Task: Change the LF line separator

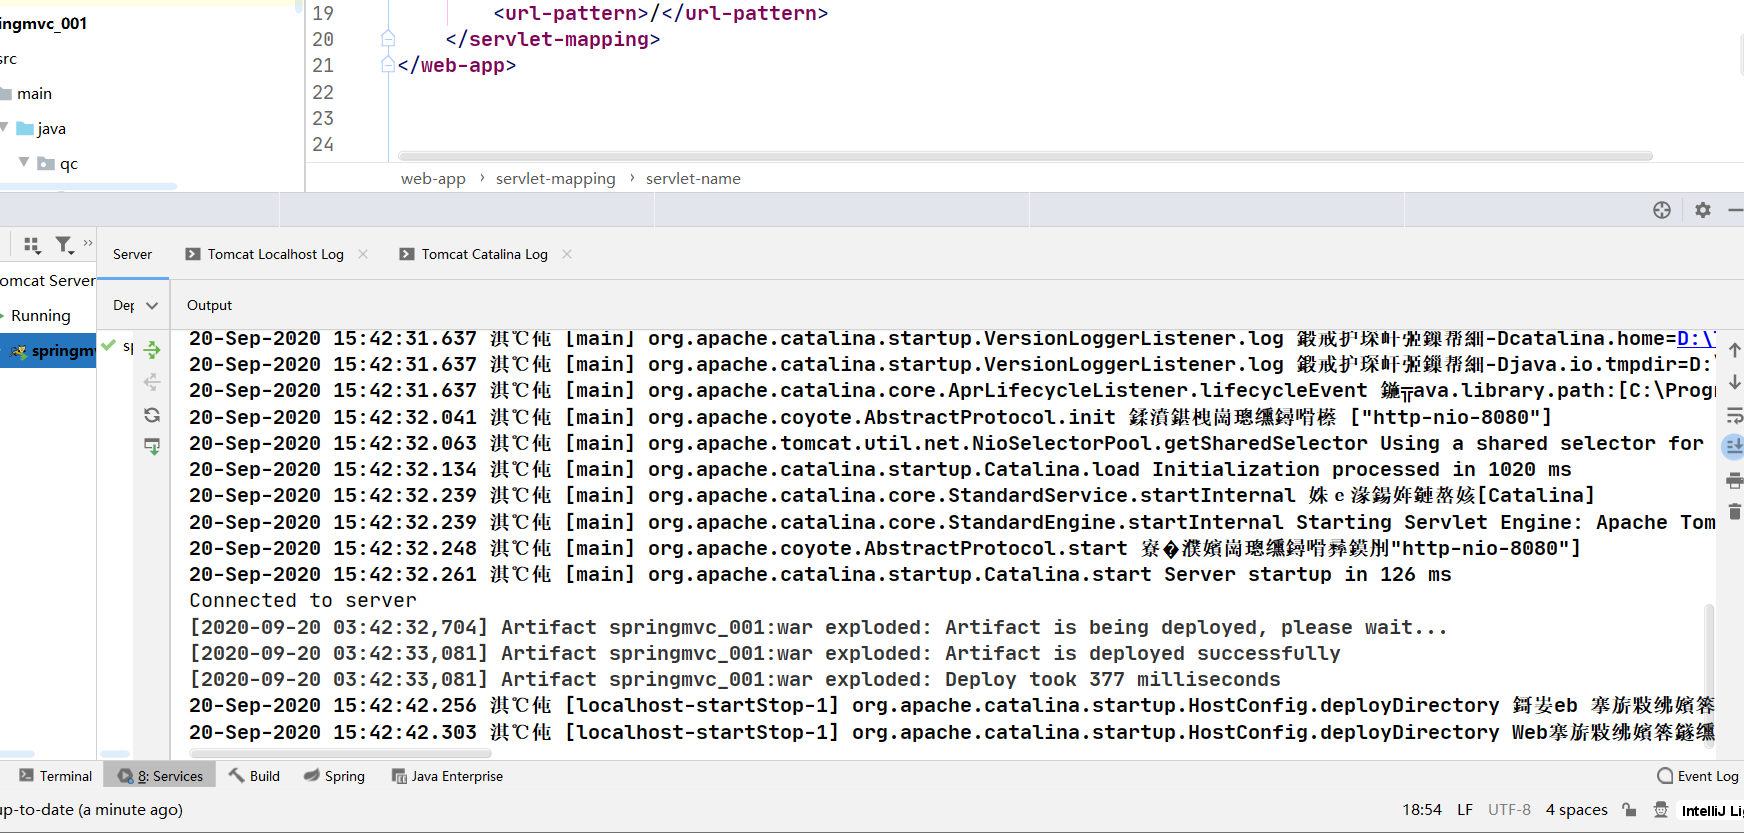Action: (1465, 810)
